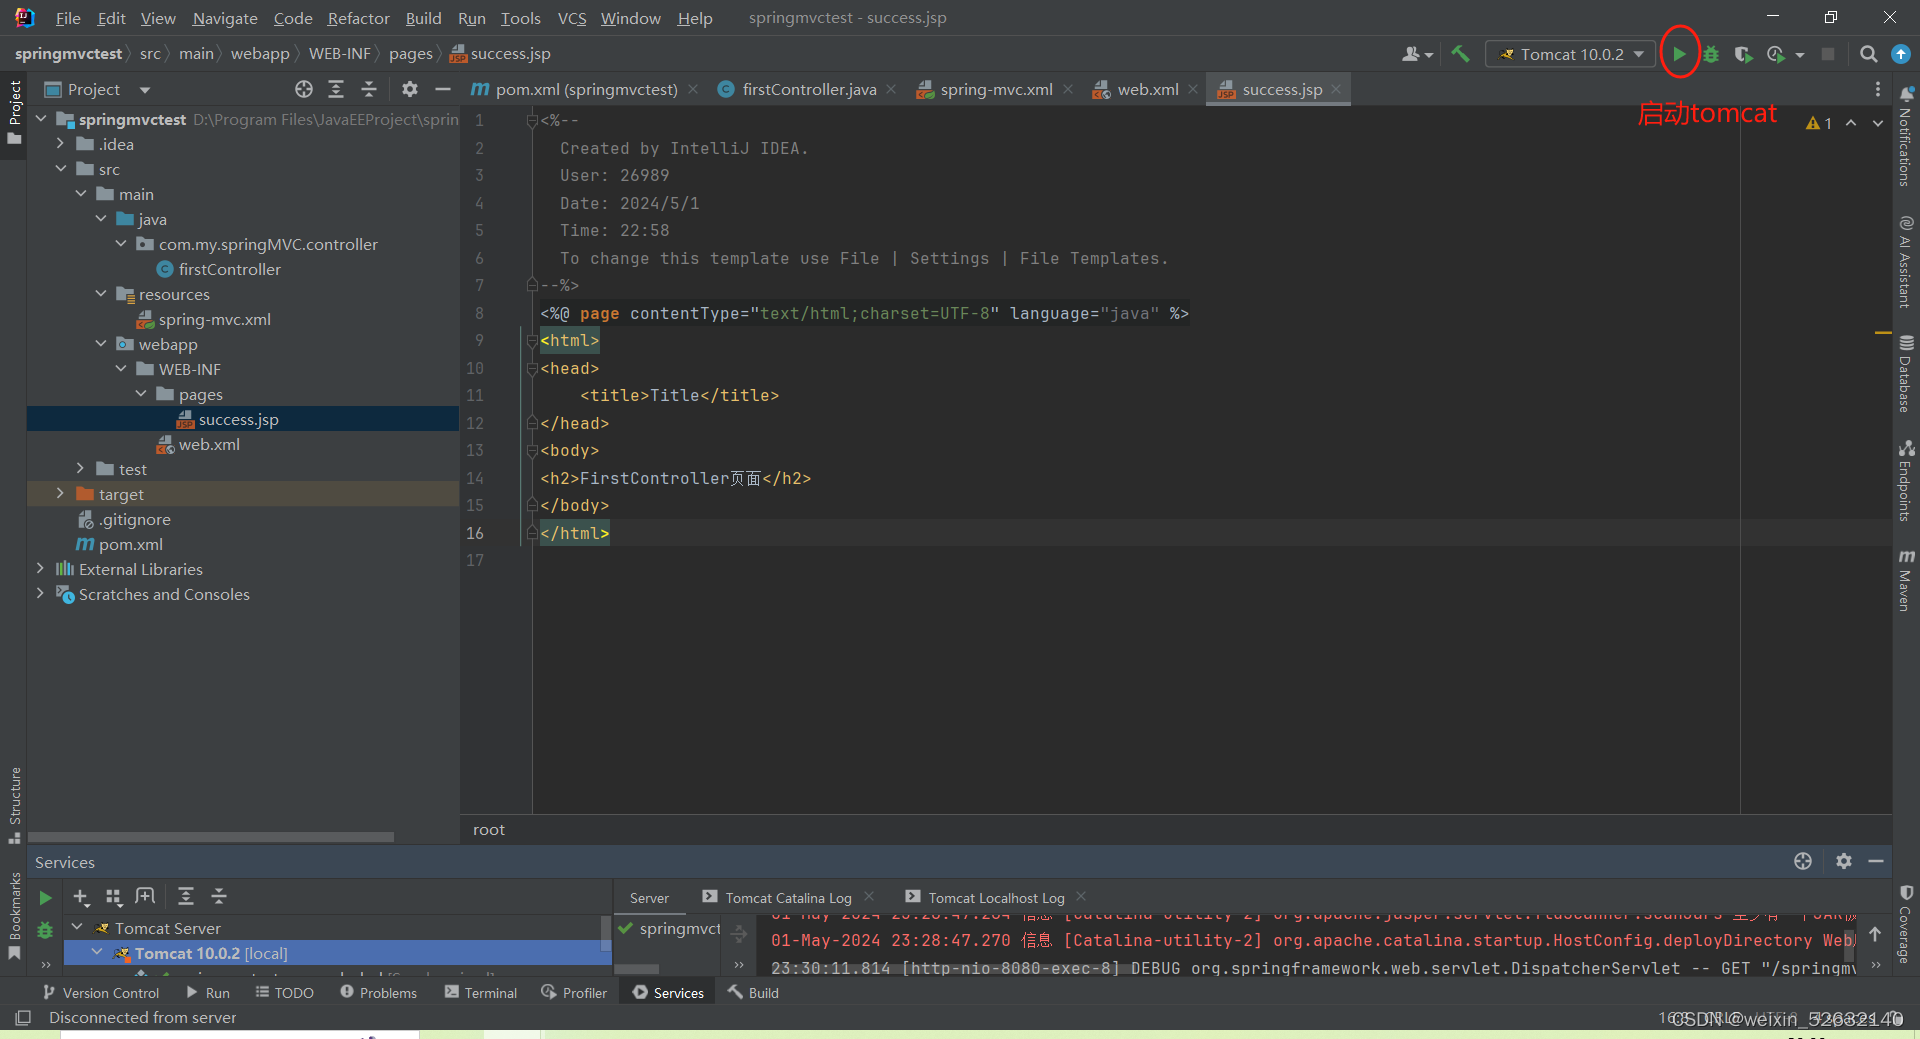
Task: Open Project panel gear options
Action: click(409, 89)
